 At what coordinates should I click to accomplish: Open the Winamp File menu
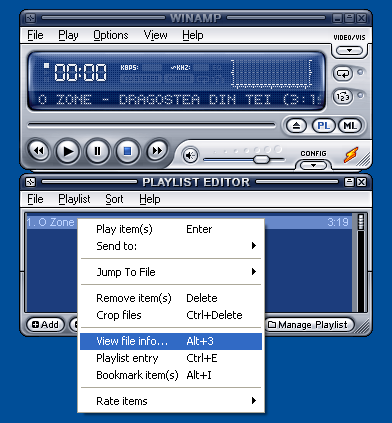pyautogui.click(x=35, y=35)
